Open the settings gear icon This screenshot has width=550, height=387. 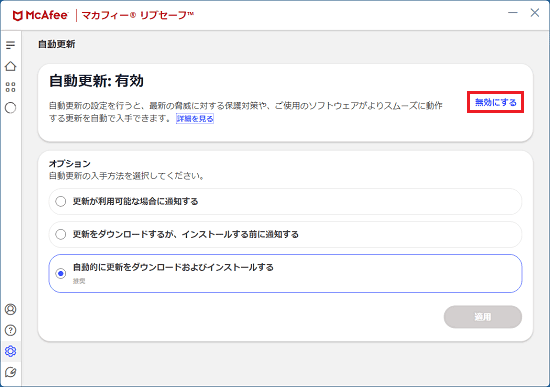point(11,351)
